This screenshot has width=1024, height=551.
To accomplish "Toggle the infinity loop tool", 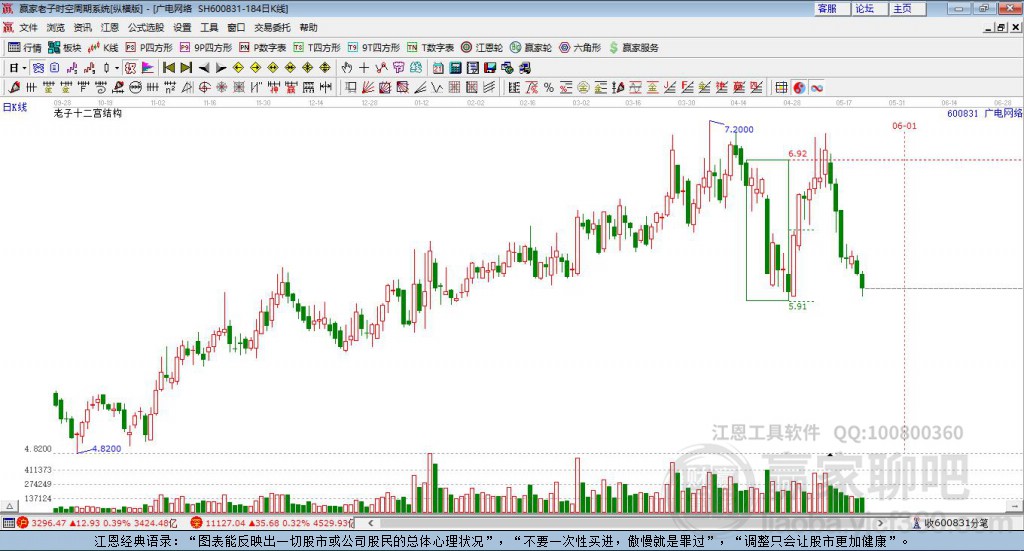I will pyautogui.click(x=816, y=87).
